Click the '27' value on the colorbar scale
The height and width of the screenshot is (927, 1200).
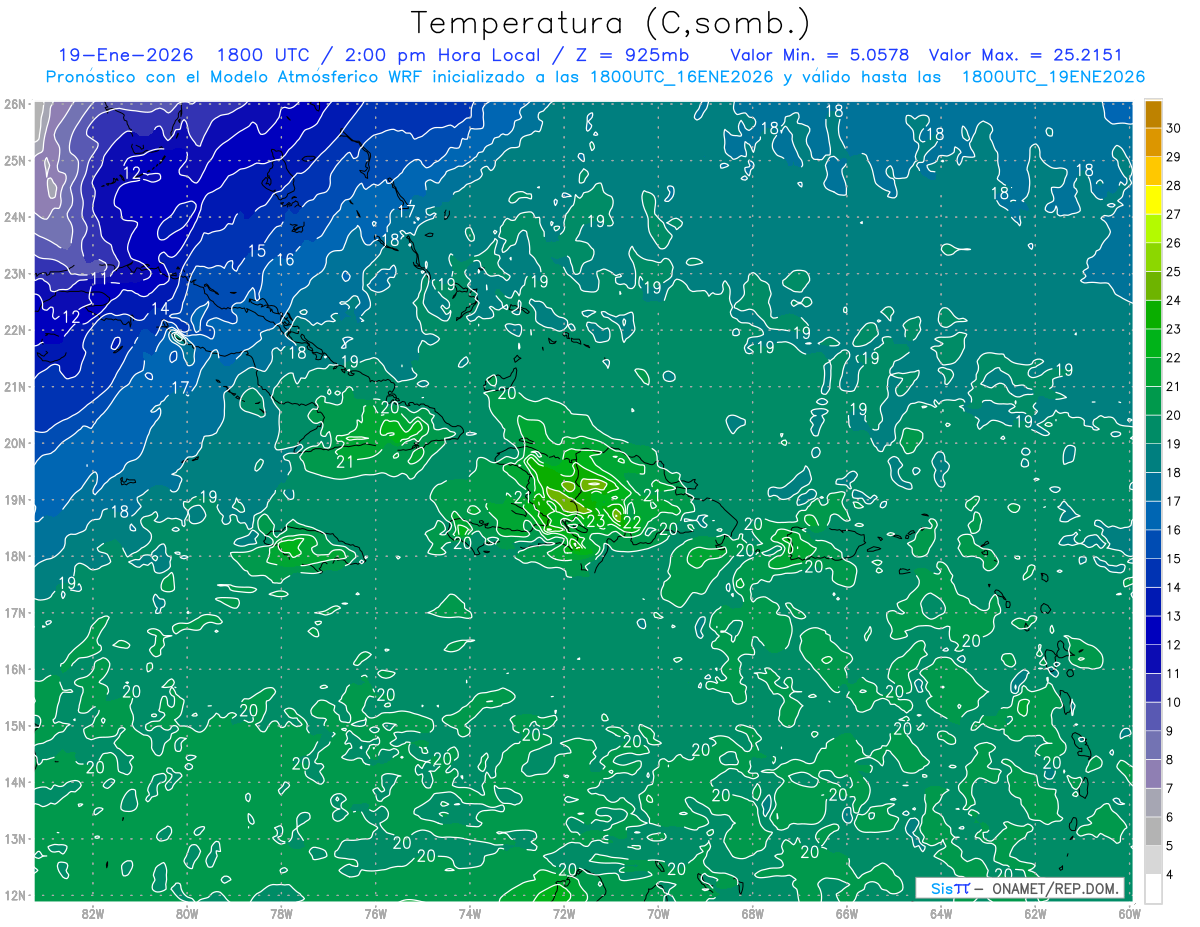tap(1174, 214)
